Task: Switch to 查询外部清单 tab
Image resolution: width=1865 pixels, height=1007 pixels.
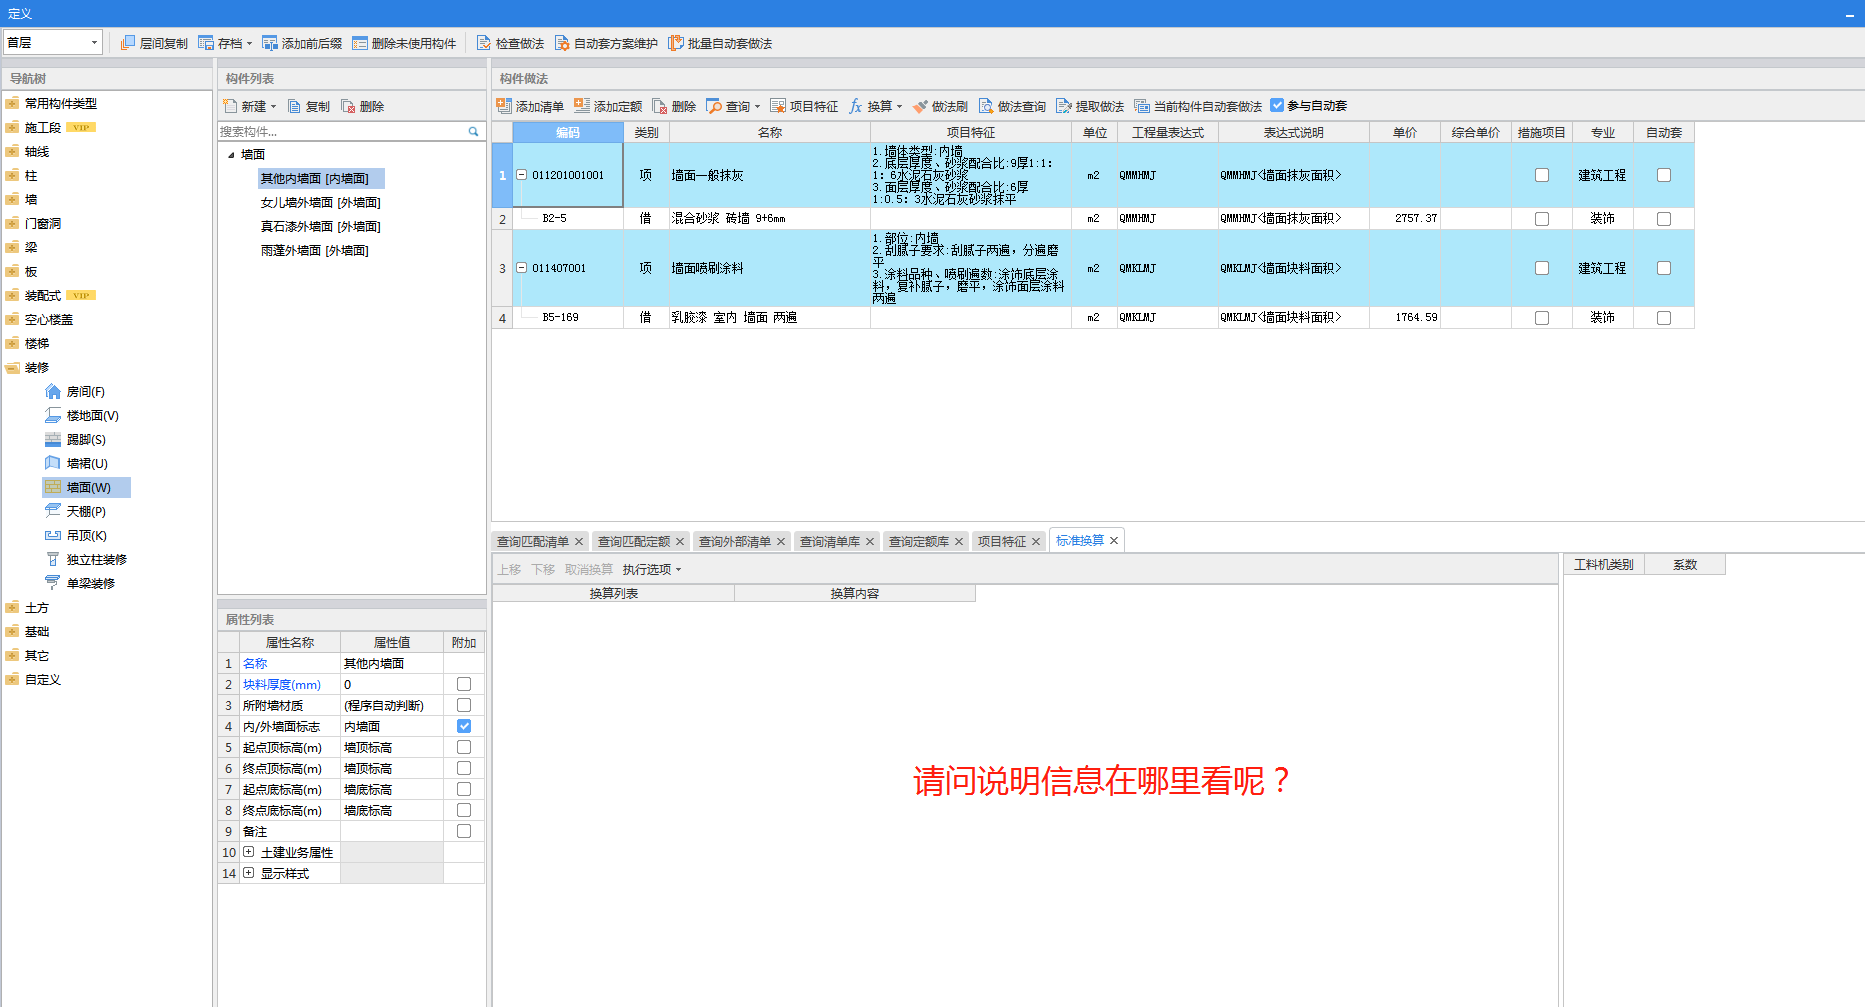Action: click(735, 541)
